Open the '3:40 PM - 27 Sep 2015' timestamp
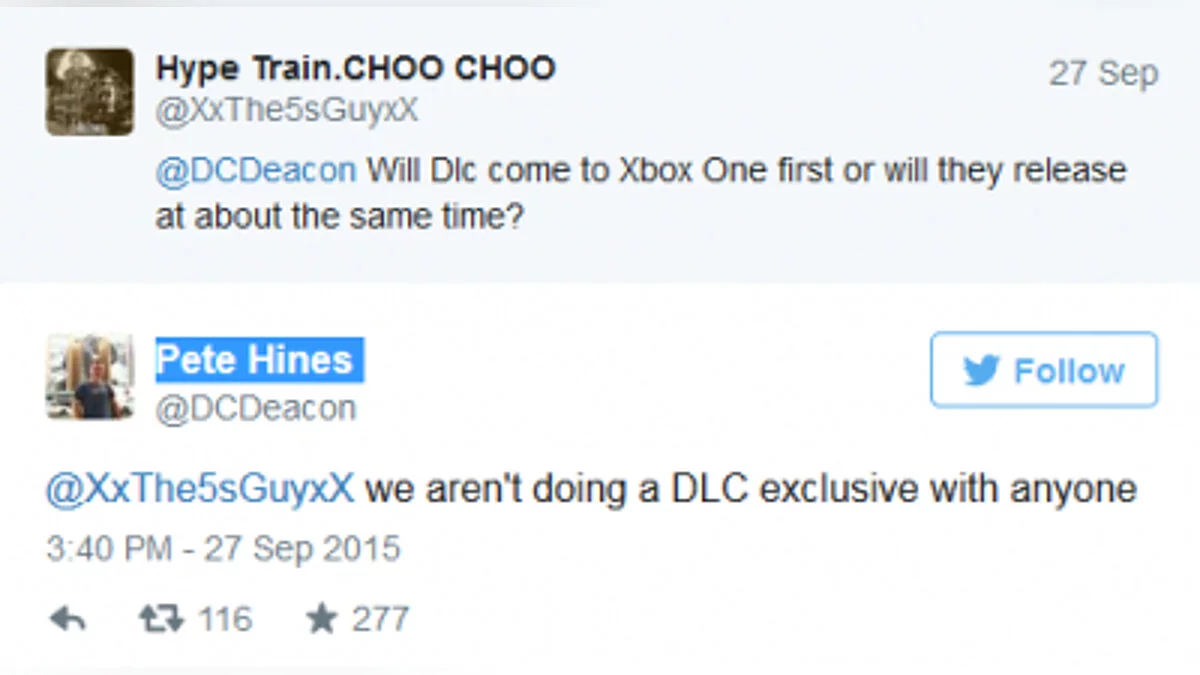 [x=223, y=549]
